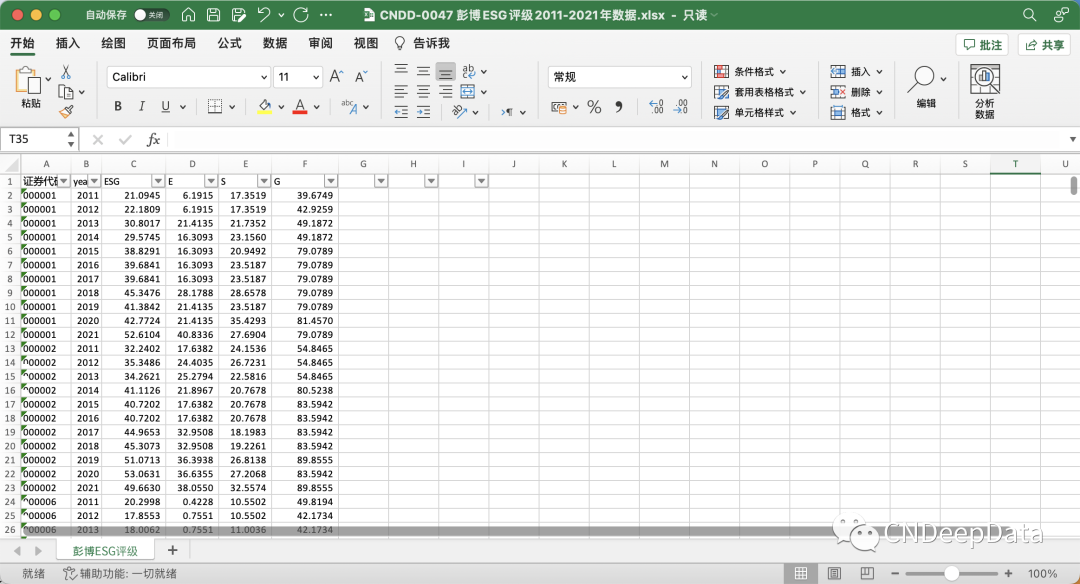Image resolution: width=1080 pixels, height=584 pixels.
Task: Align text to the left
Action: point(401,92)
